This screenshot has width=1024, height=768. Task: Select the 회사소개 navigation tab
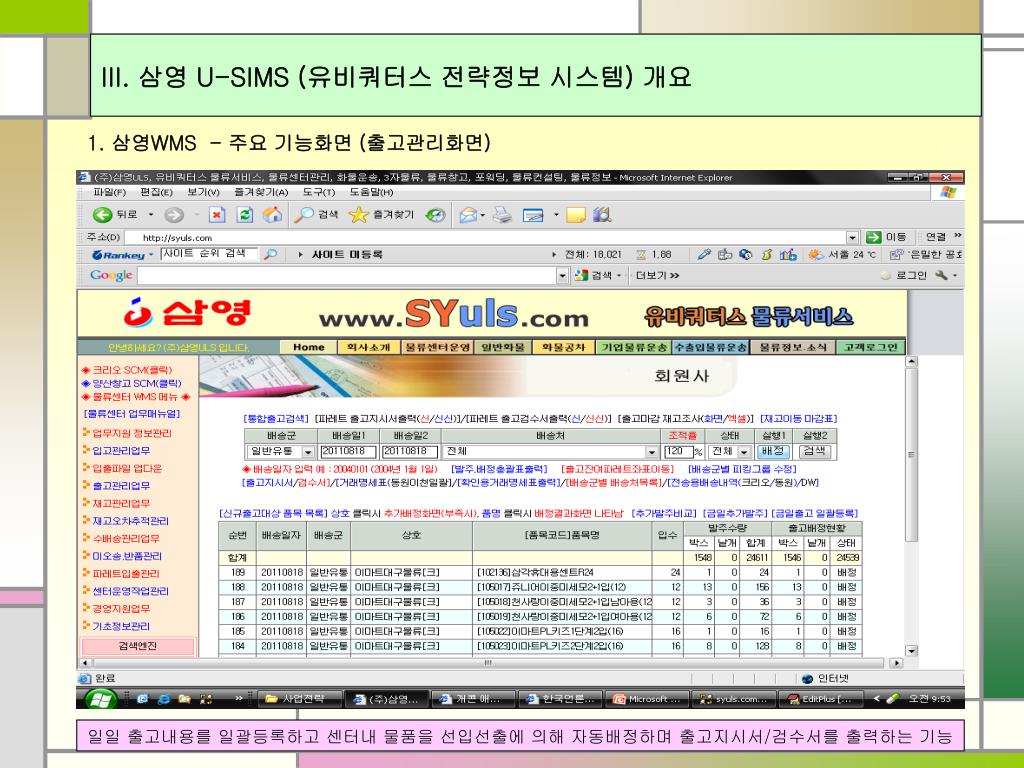tap(368, 347)
